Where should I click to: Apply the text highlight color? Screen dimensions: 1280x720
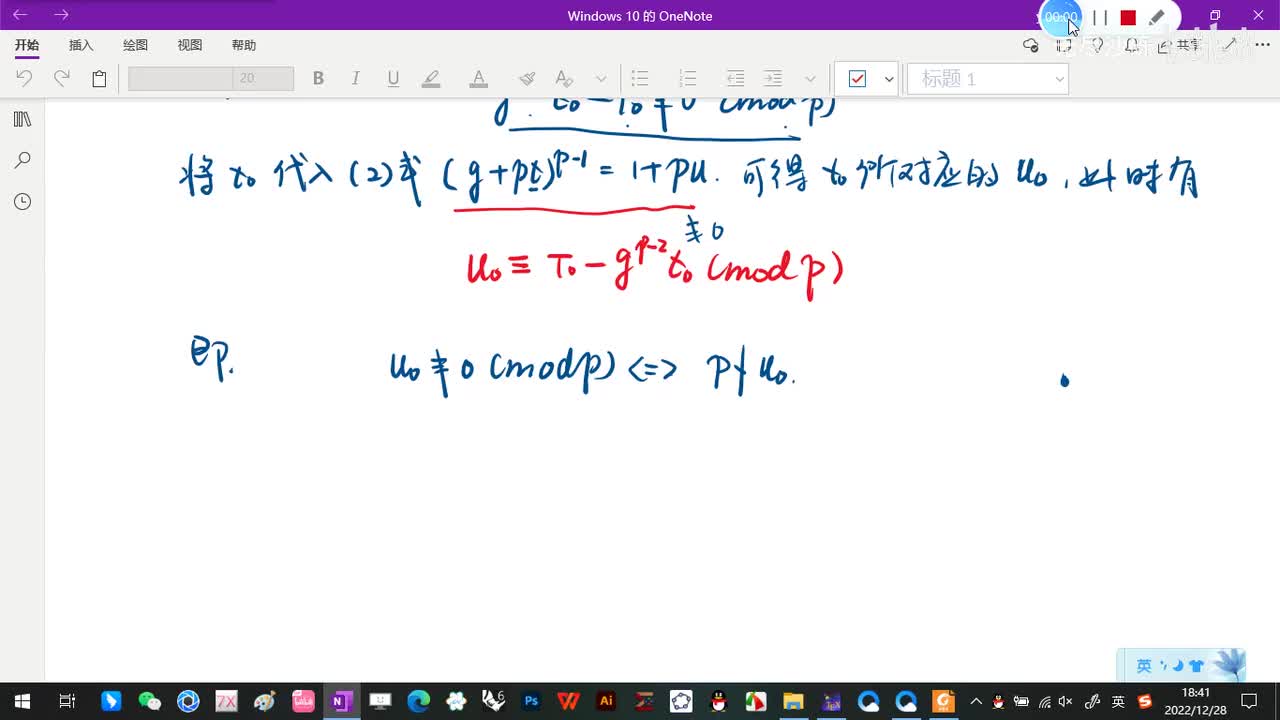click(x=431, y=78)
